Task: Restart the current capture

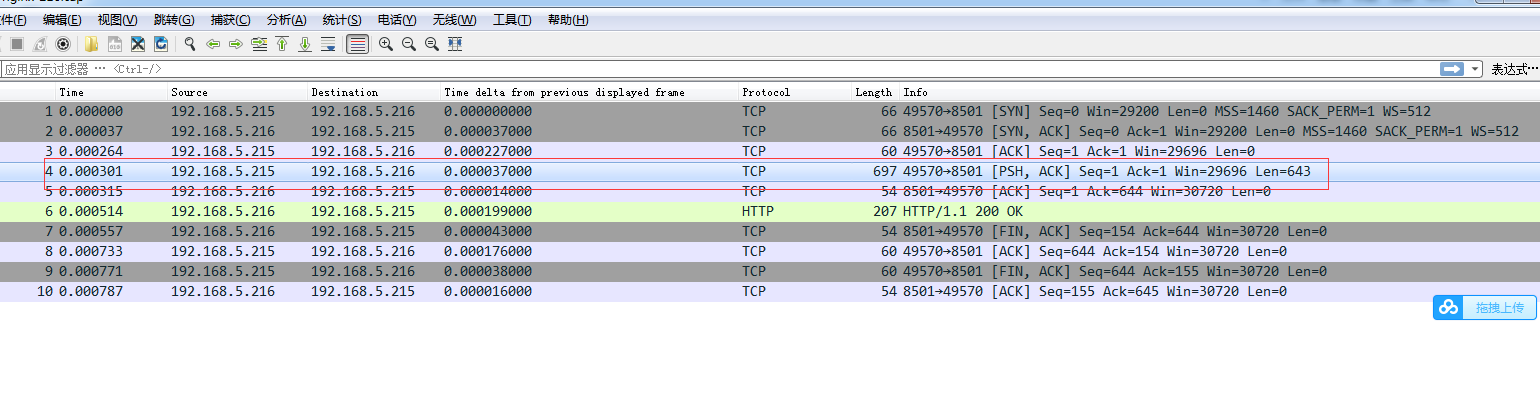Action: [40, 44]
